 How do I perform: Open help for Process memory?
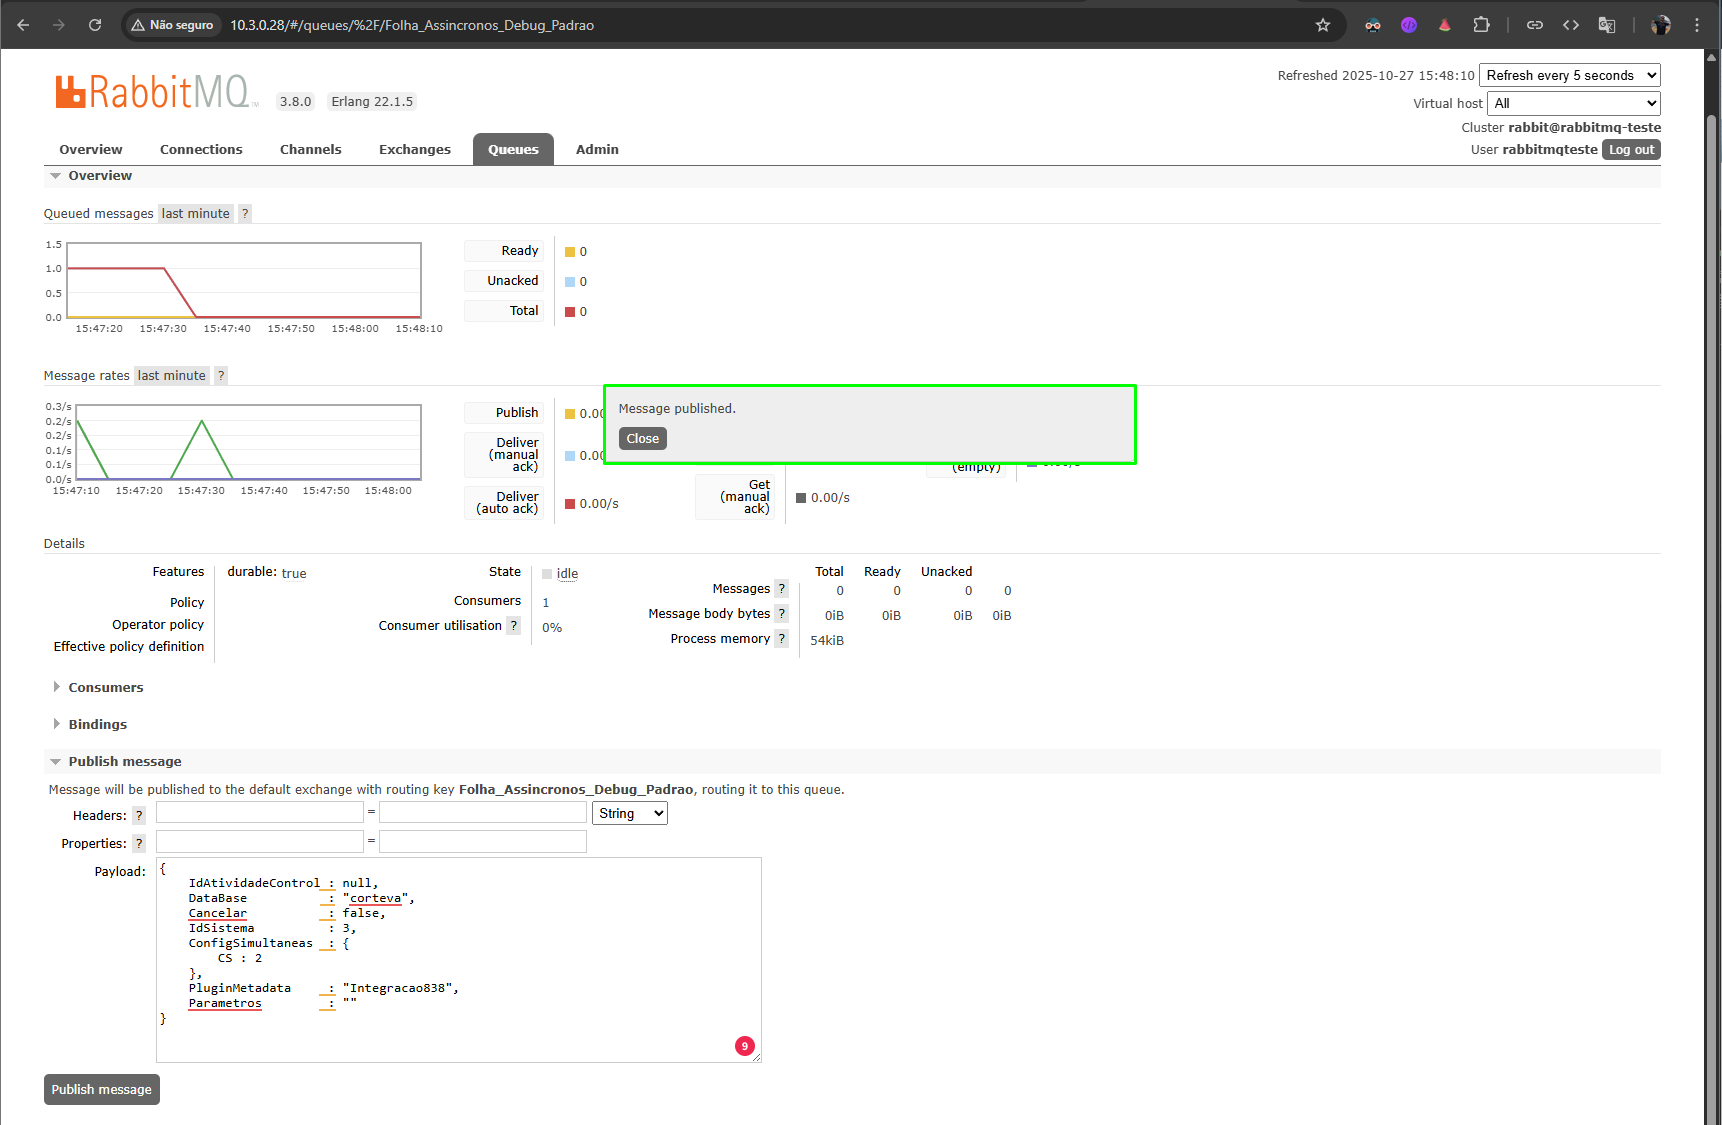point(782,639)
